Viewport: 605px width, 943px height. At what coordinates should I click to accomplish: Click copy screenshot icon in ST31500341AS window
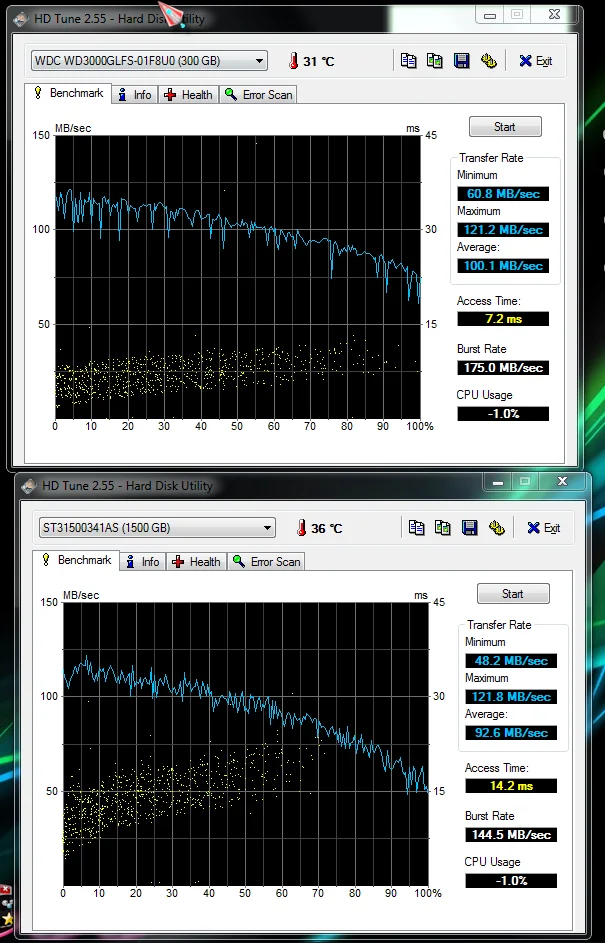point(443,527)
